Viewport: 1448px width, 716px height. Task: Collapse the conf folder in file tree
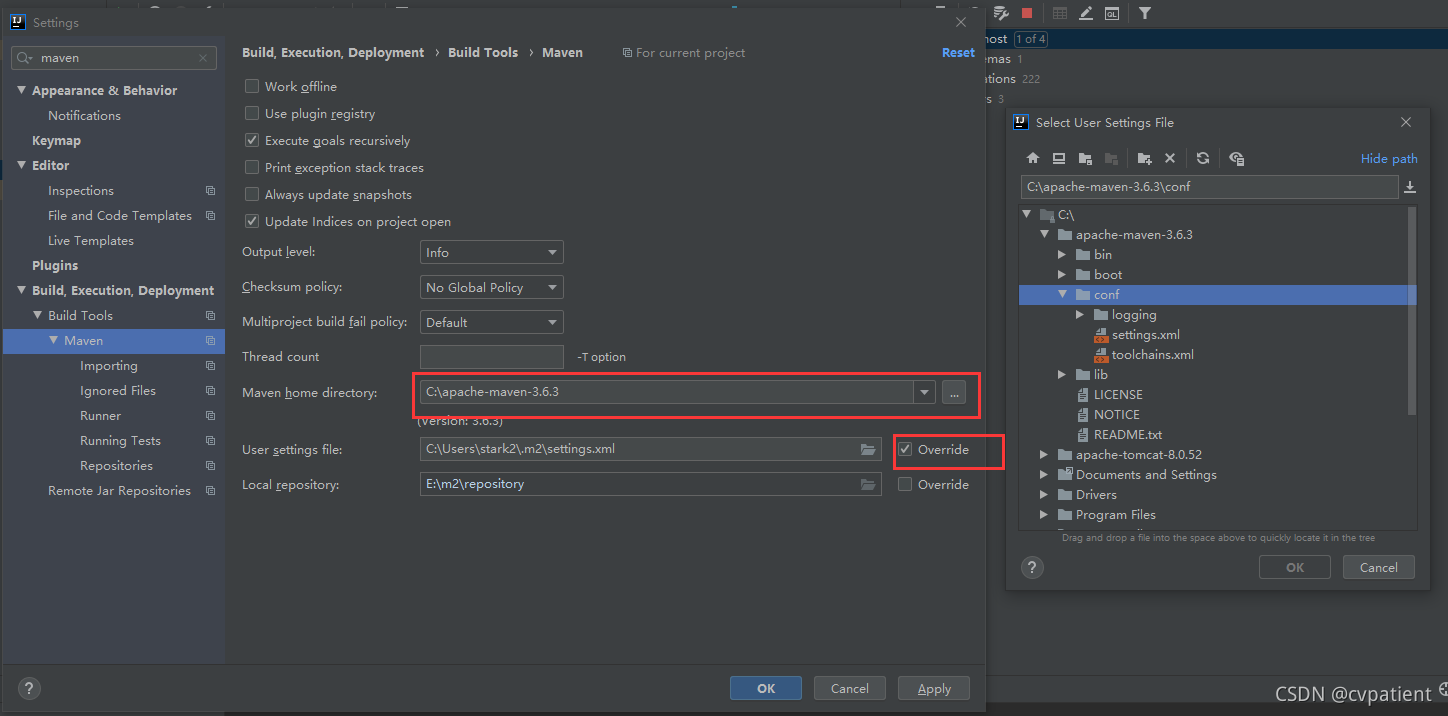pyautogui.click(x=1062, y=295)
